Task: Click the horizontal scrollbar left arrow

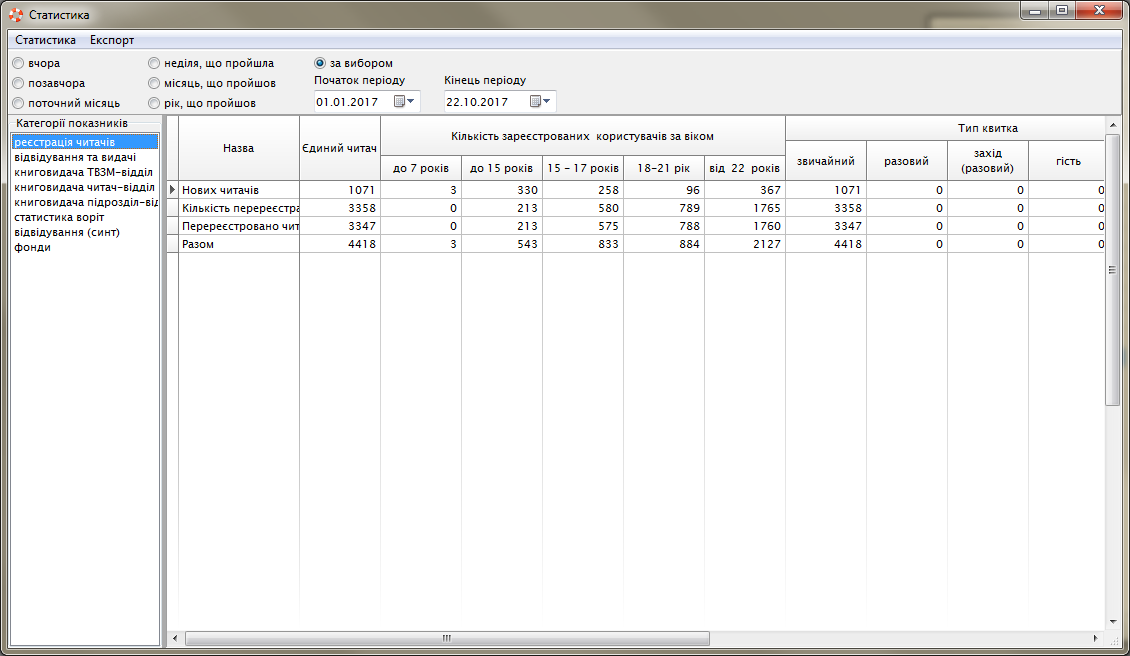Action: click(x=175, y=638)
